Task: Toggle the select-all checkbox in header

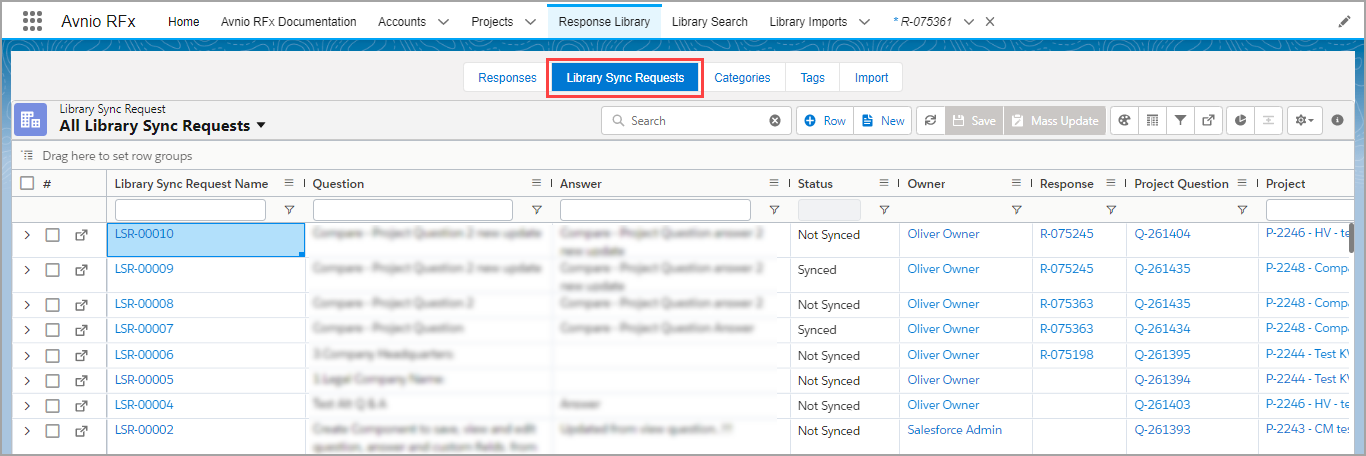Action: (27, 183)
